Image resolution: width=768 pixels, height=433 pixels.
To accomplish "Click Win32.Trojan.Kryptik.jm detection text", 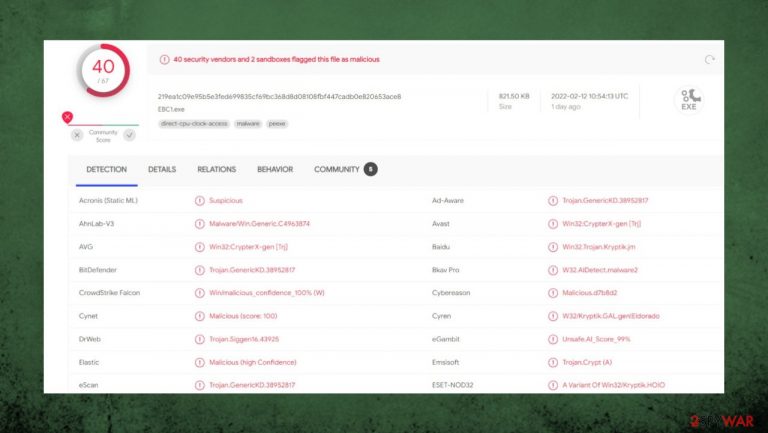I will 599,246.
